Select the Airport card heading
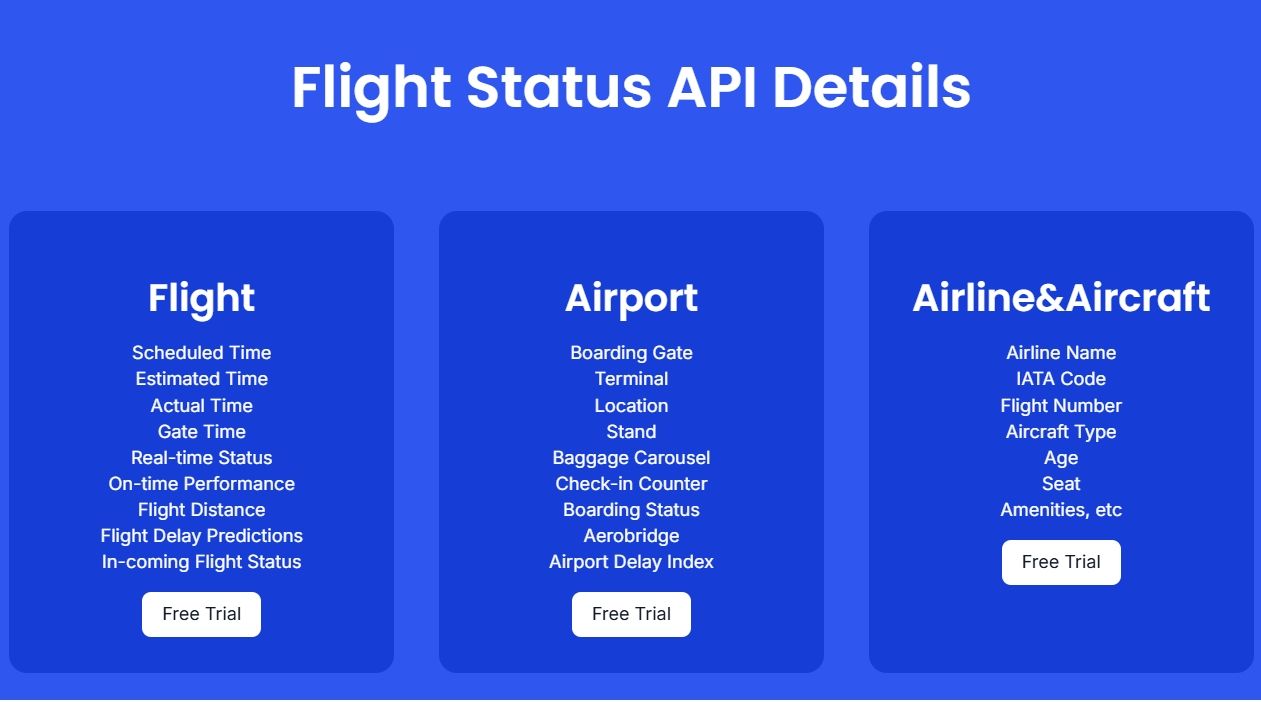The height and width of the screenshot is (702, 1261). (631, 298)
